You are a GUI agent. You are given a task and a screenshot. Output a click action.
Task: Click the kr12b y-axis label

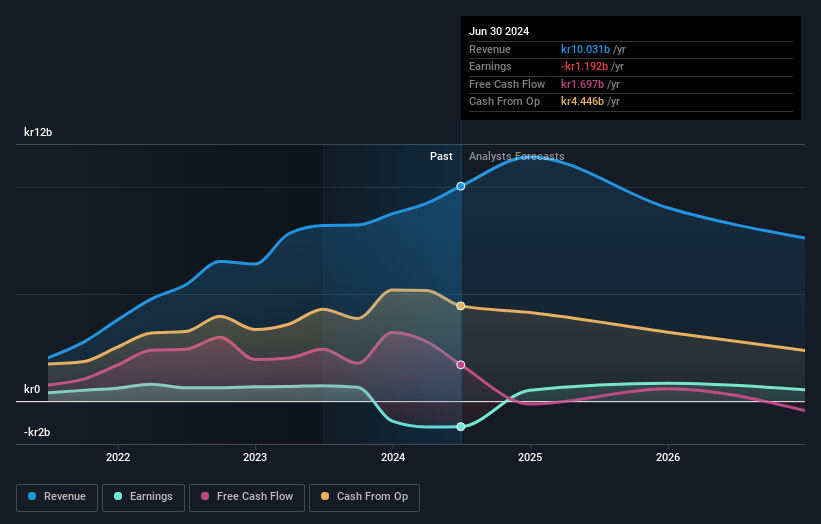(x=38, y=132)
